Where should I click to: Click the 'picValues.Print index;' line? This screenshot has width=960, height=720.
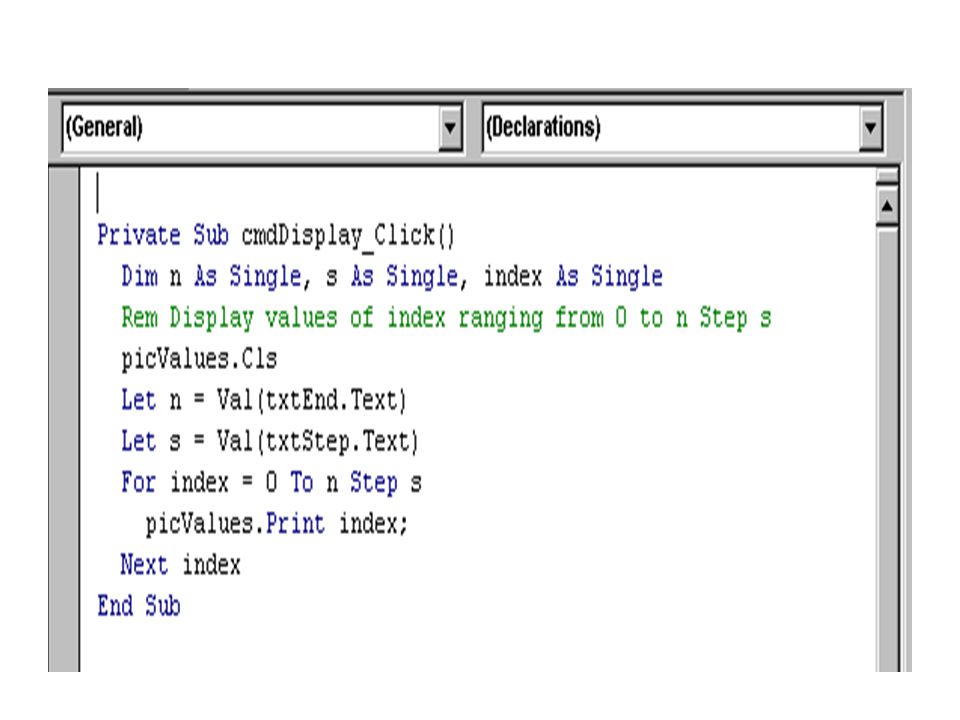pyautogui.click(x=276, y=524)
